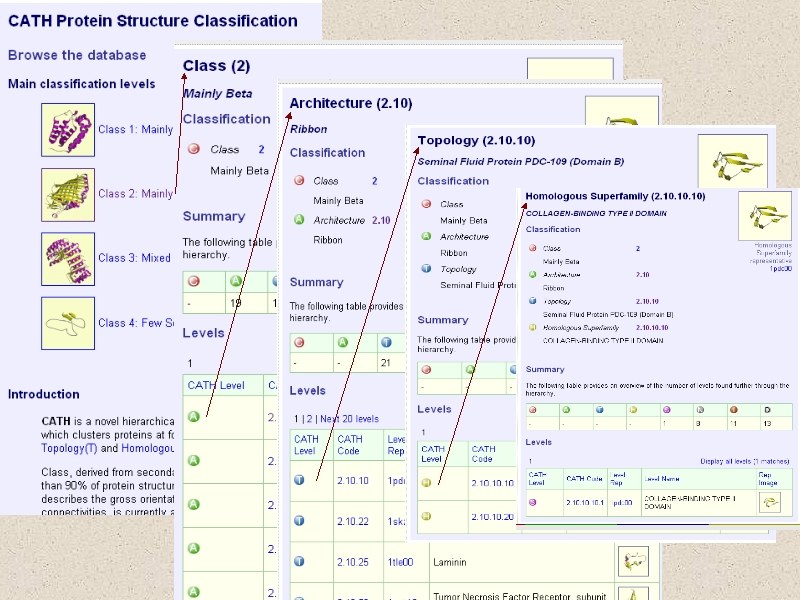Click the Class 2 protein structure thumbnail

click(x=68, y=195)
